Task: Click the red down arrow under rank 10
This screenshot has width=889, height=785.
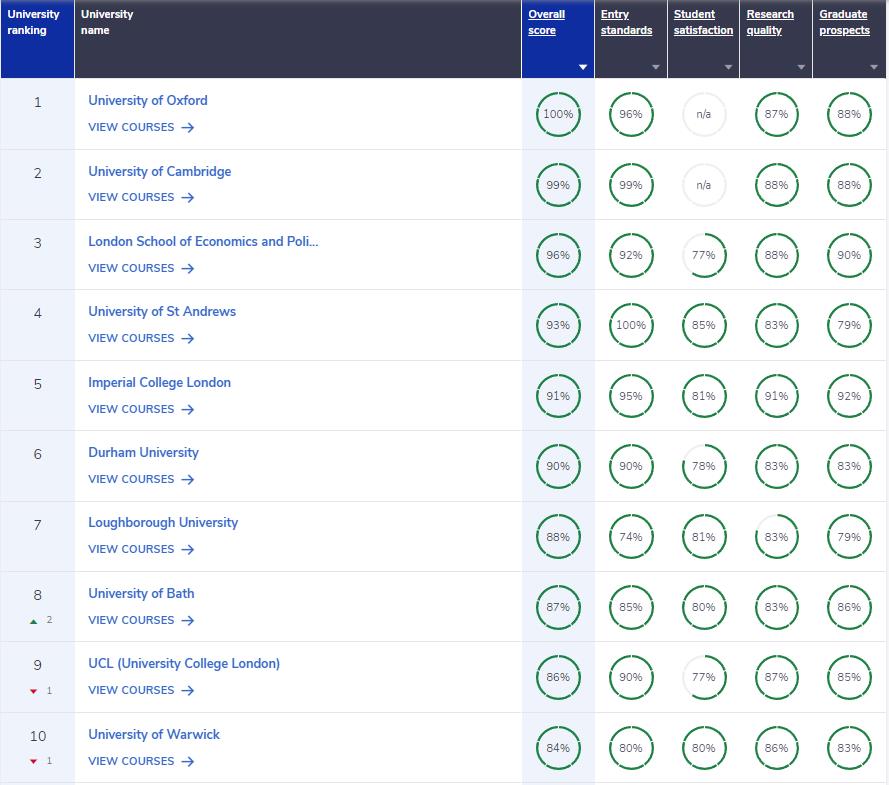Action: pyautogui.click(x=33, y=762)
